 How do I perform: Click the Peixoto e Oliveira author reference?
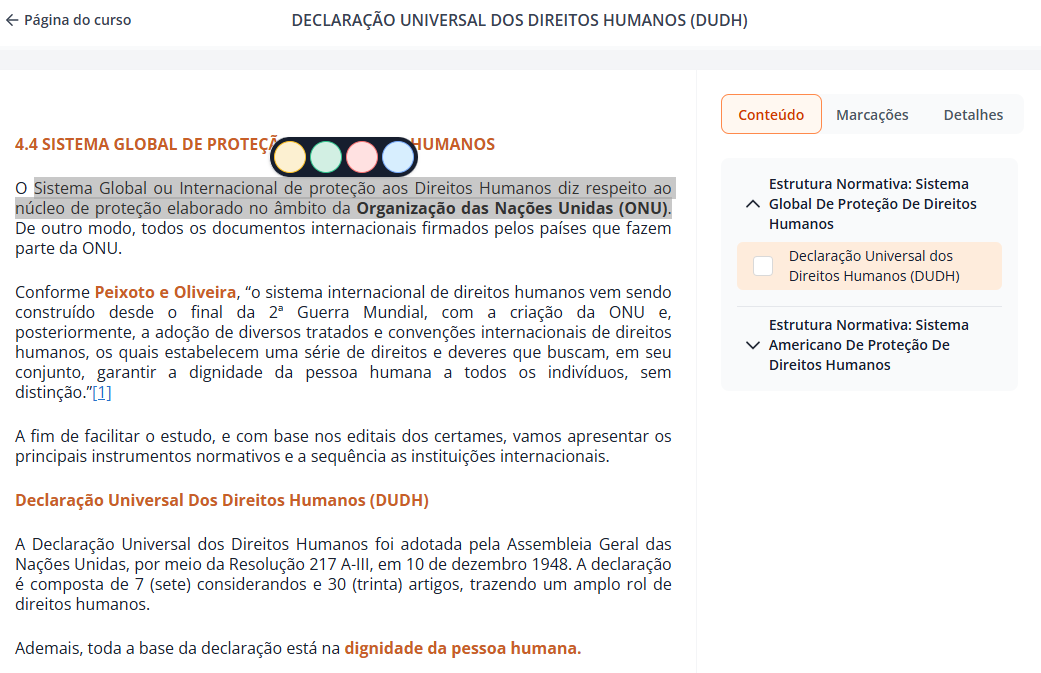click(166, 292)
